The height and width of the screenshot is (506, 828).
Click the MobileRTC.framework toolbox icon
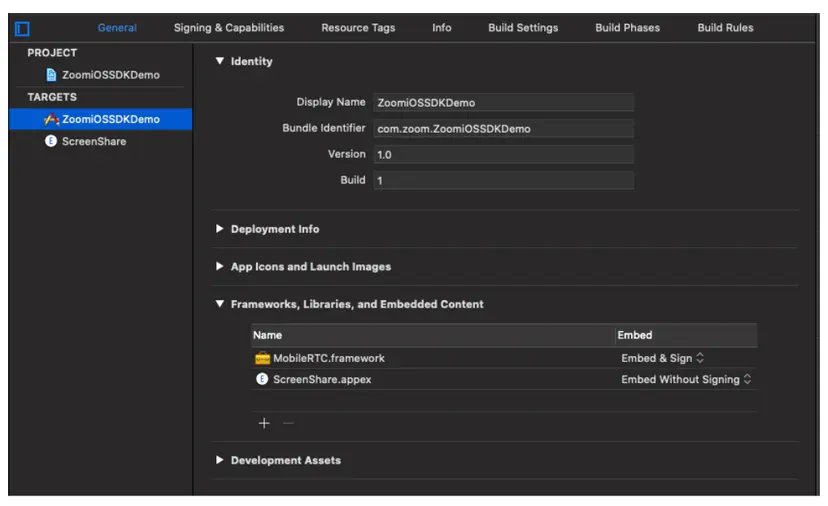pos(262,358)
